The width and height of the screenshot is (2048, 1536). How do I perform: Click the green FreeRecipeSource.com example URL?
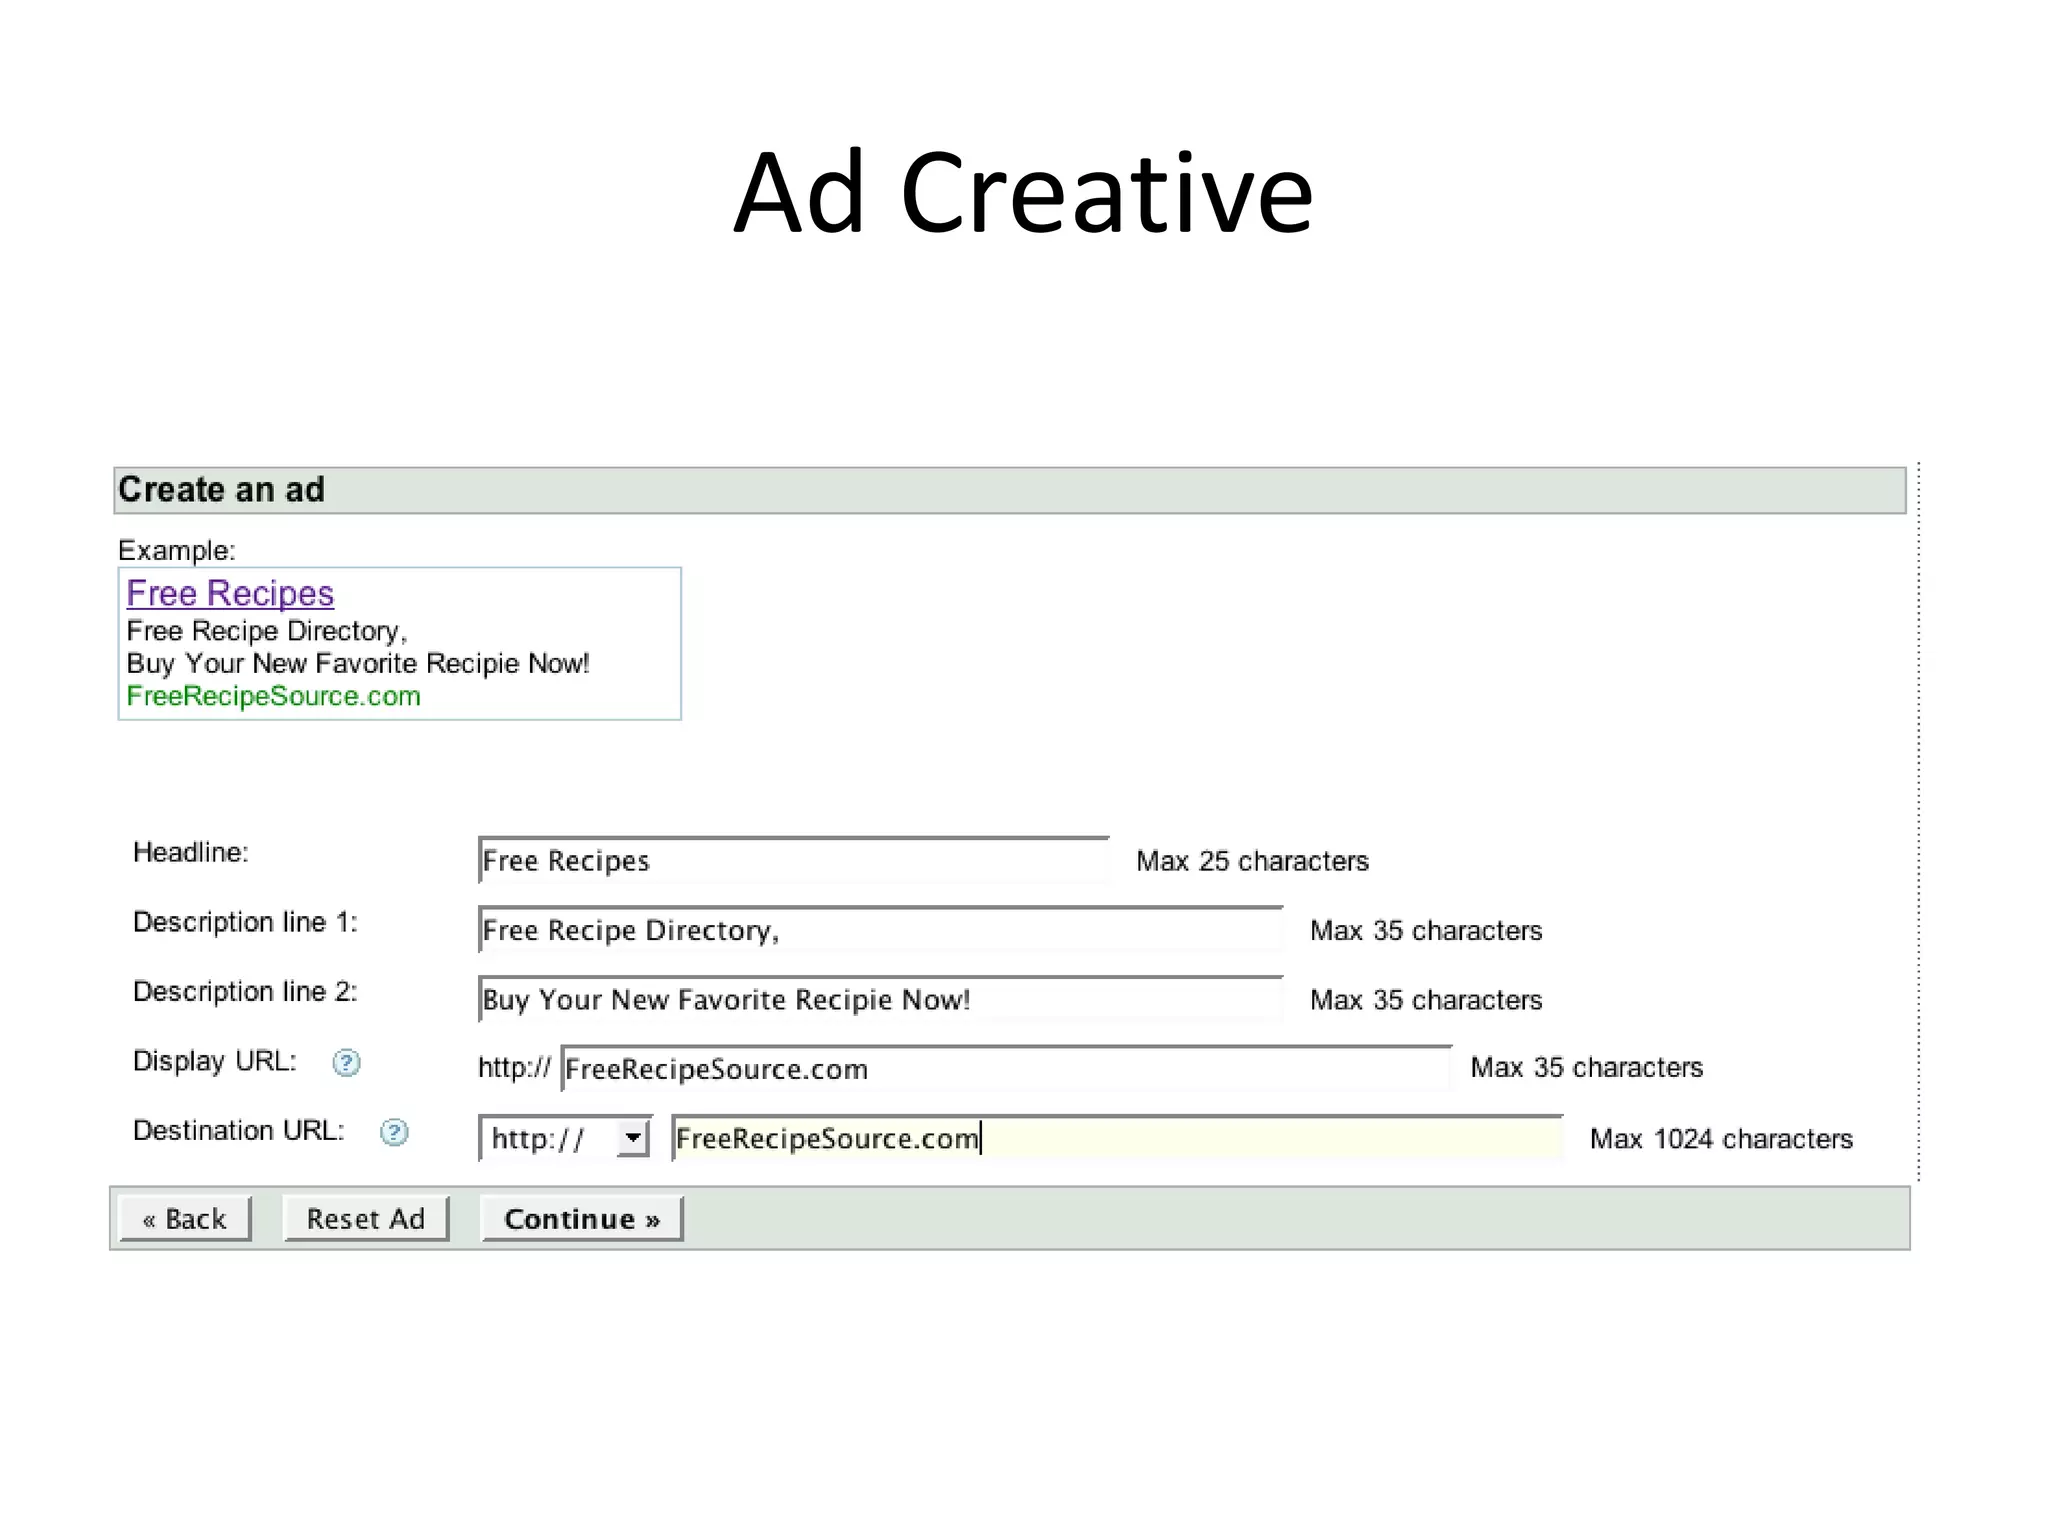coord(273,696)
